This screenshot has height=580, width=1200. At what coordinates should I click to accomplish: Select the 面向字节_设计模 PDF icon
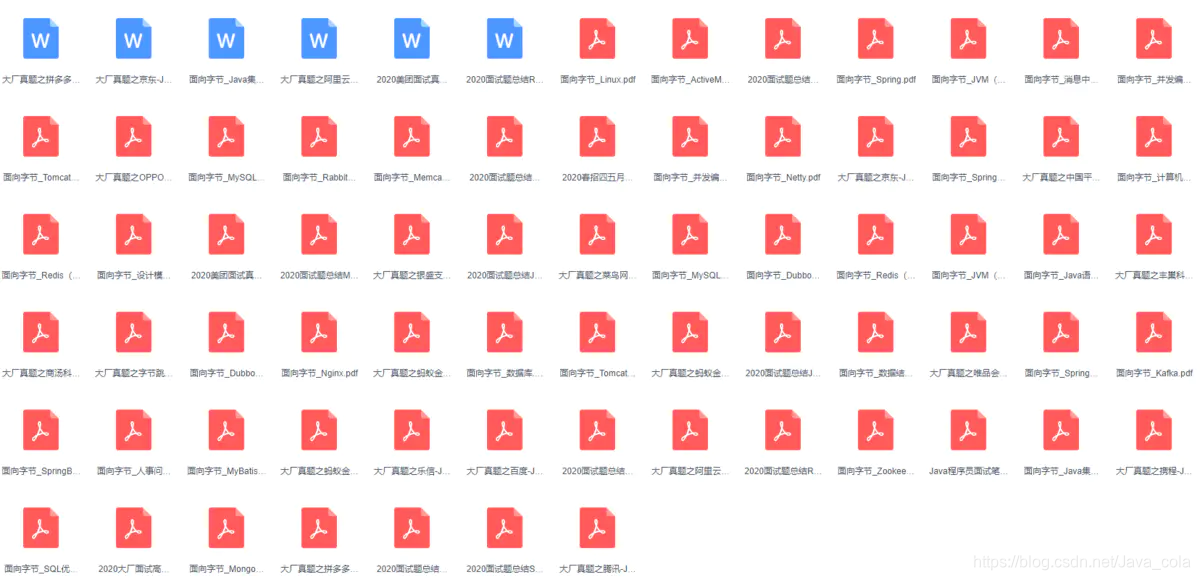click(134, 235)
